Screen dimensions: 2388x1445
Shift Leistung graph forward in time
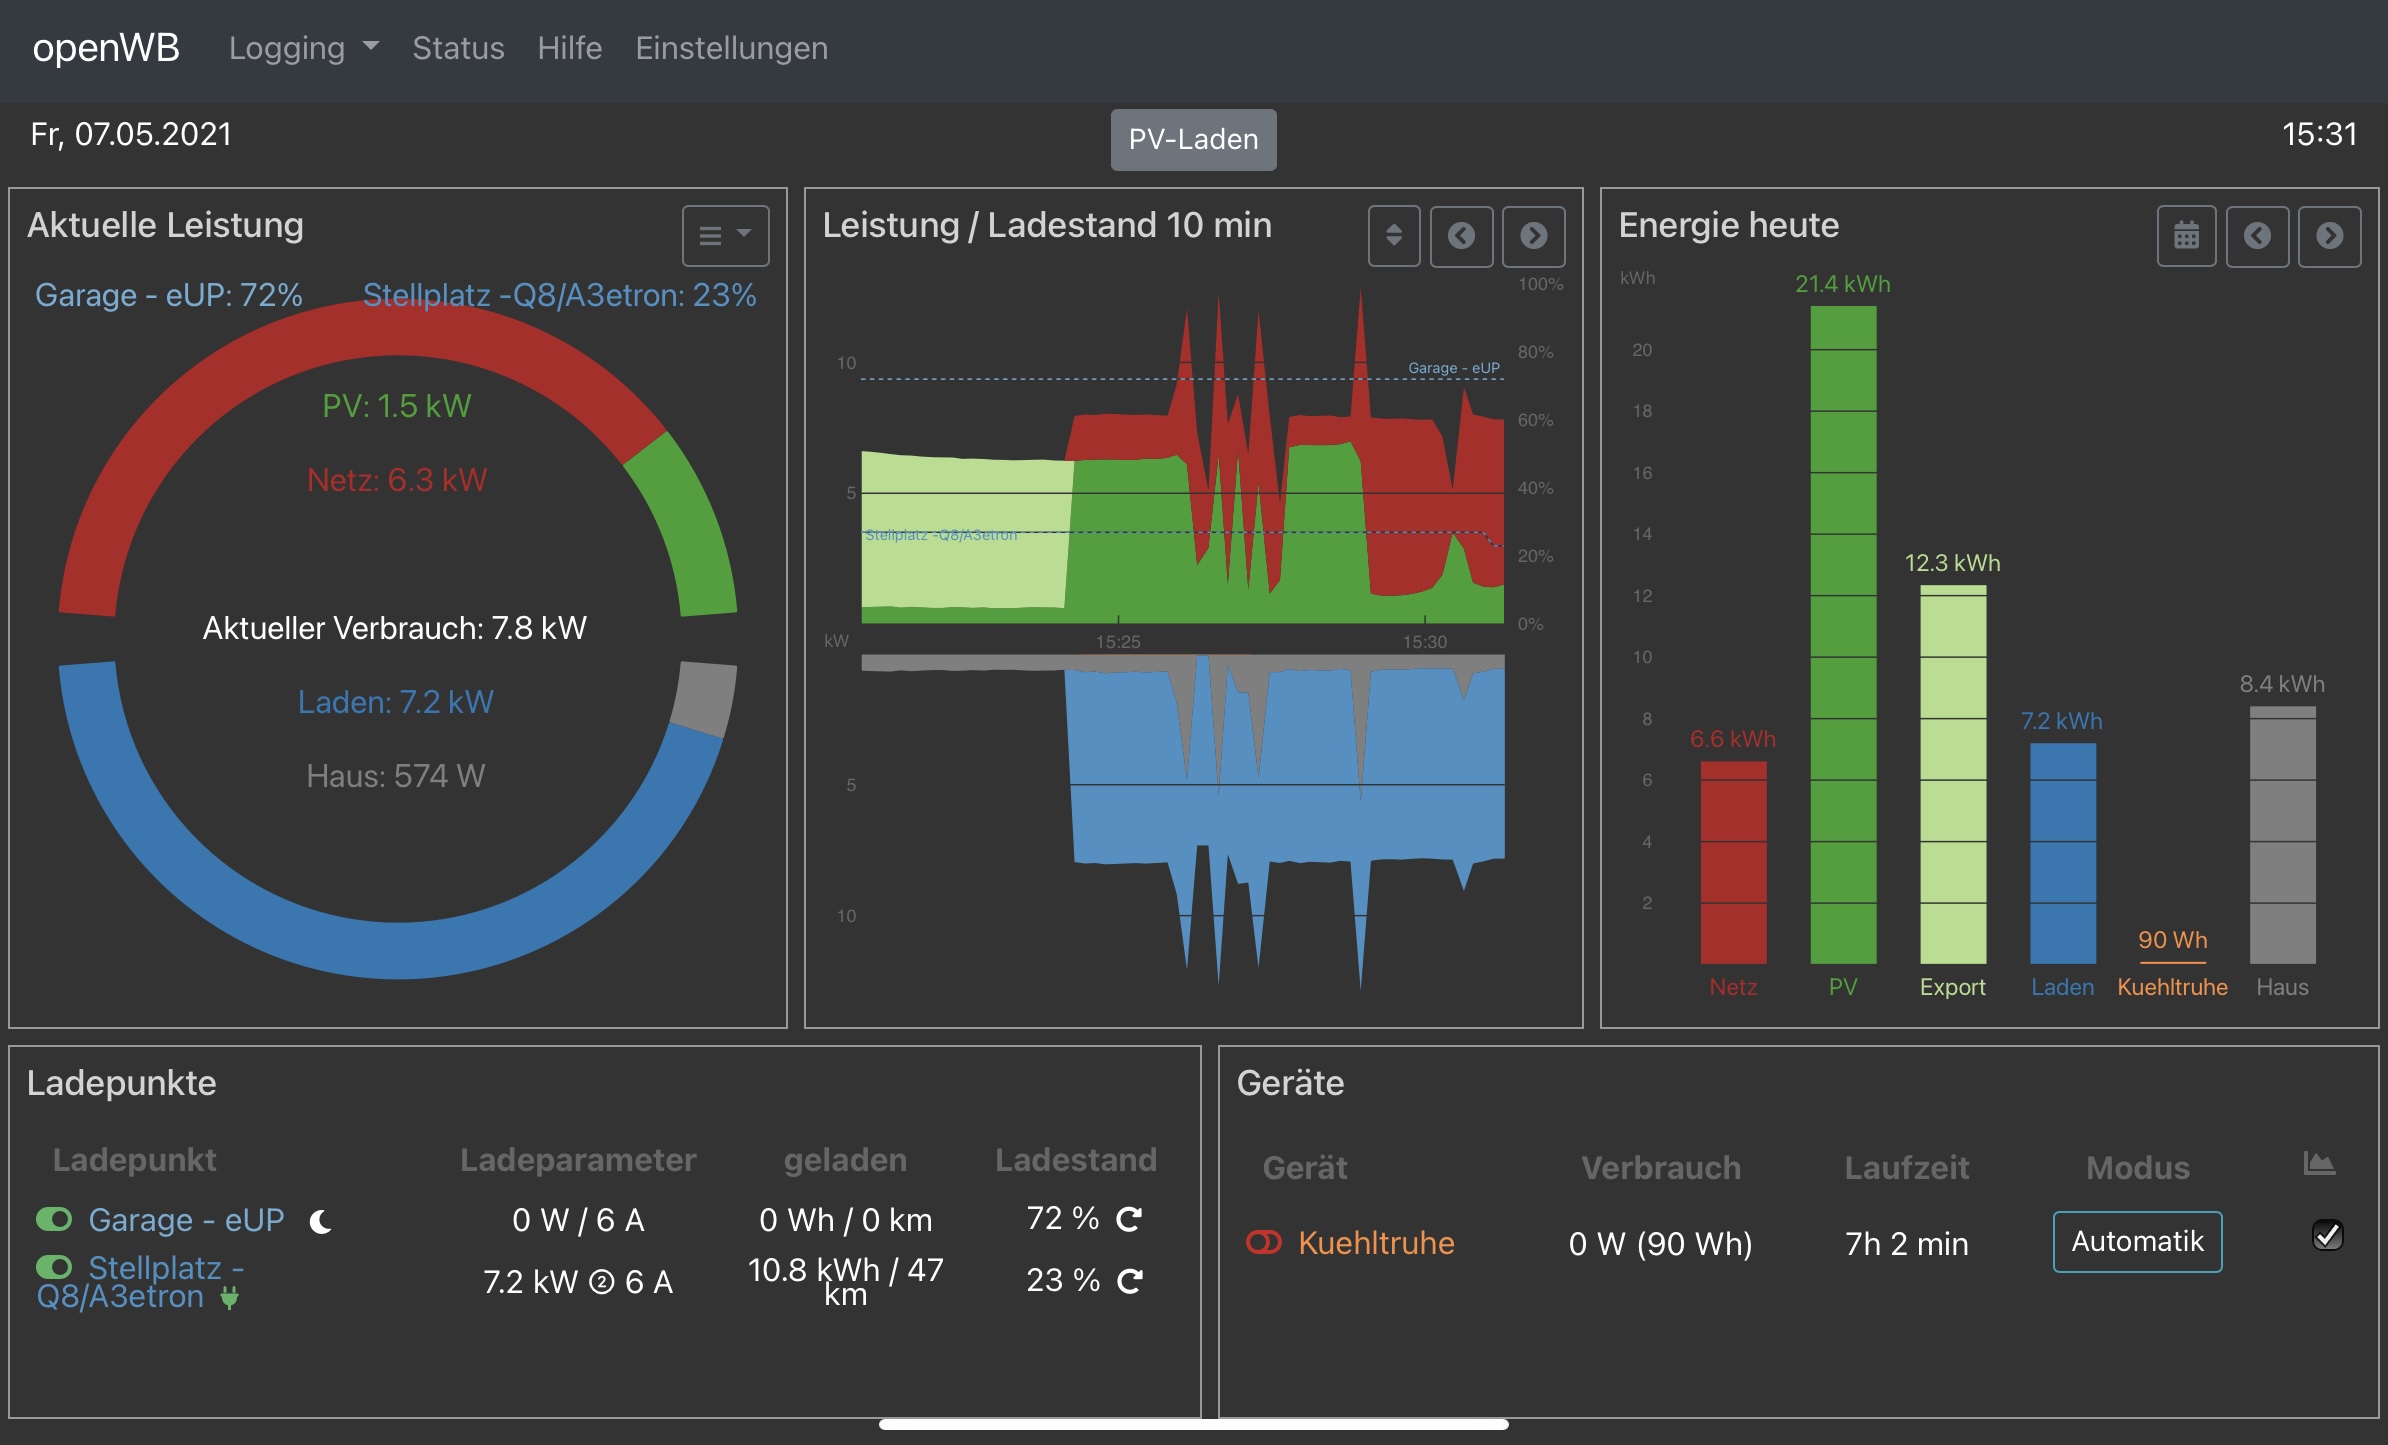(x=1533, y=236)
